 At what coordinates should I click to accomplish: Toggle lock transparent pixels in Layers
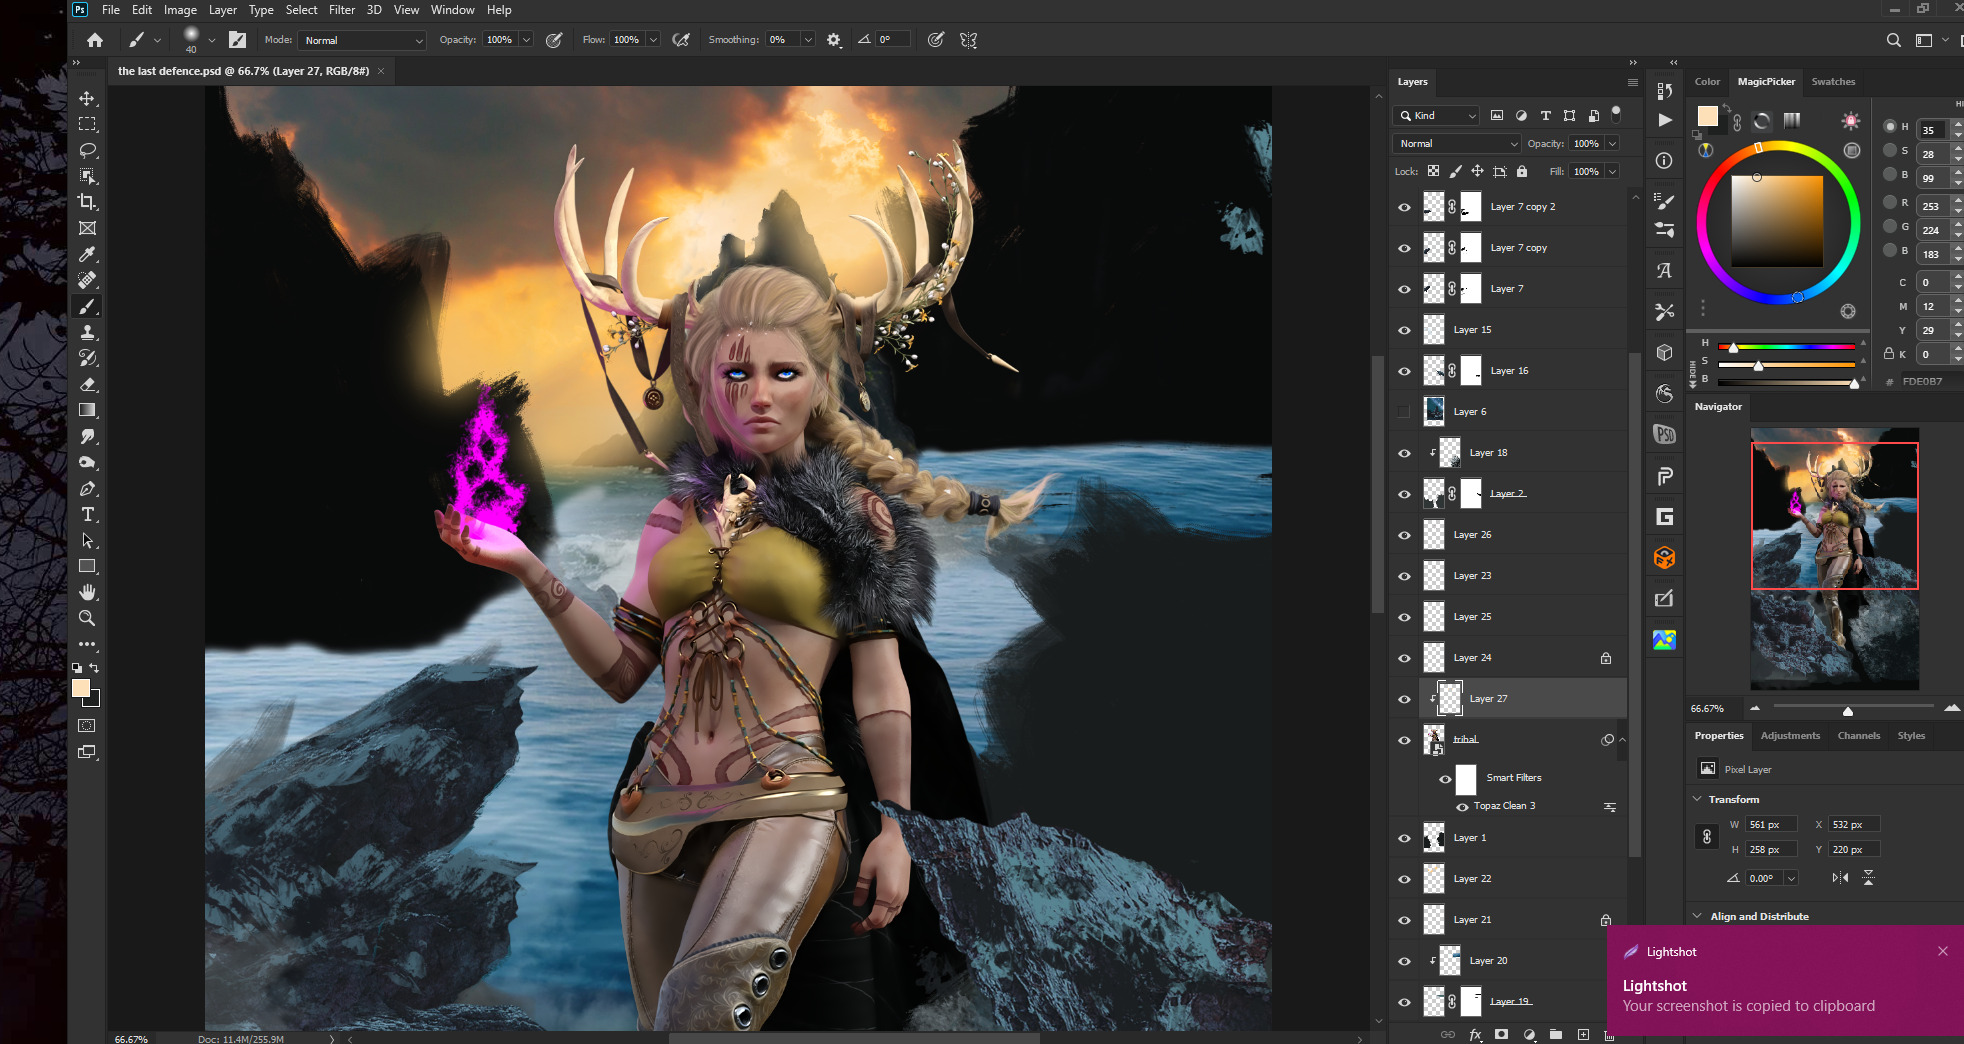[x=1433, y=171]
